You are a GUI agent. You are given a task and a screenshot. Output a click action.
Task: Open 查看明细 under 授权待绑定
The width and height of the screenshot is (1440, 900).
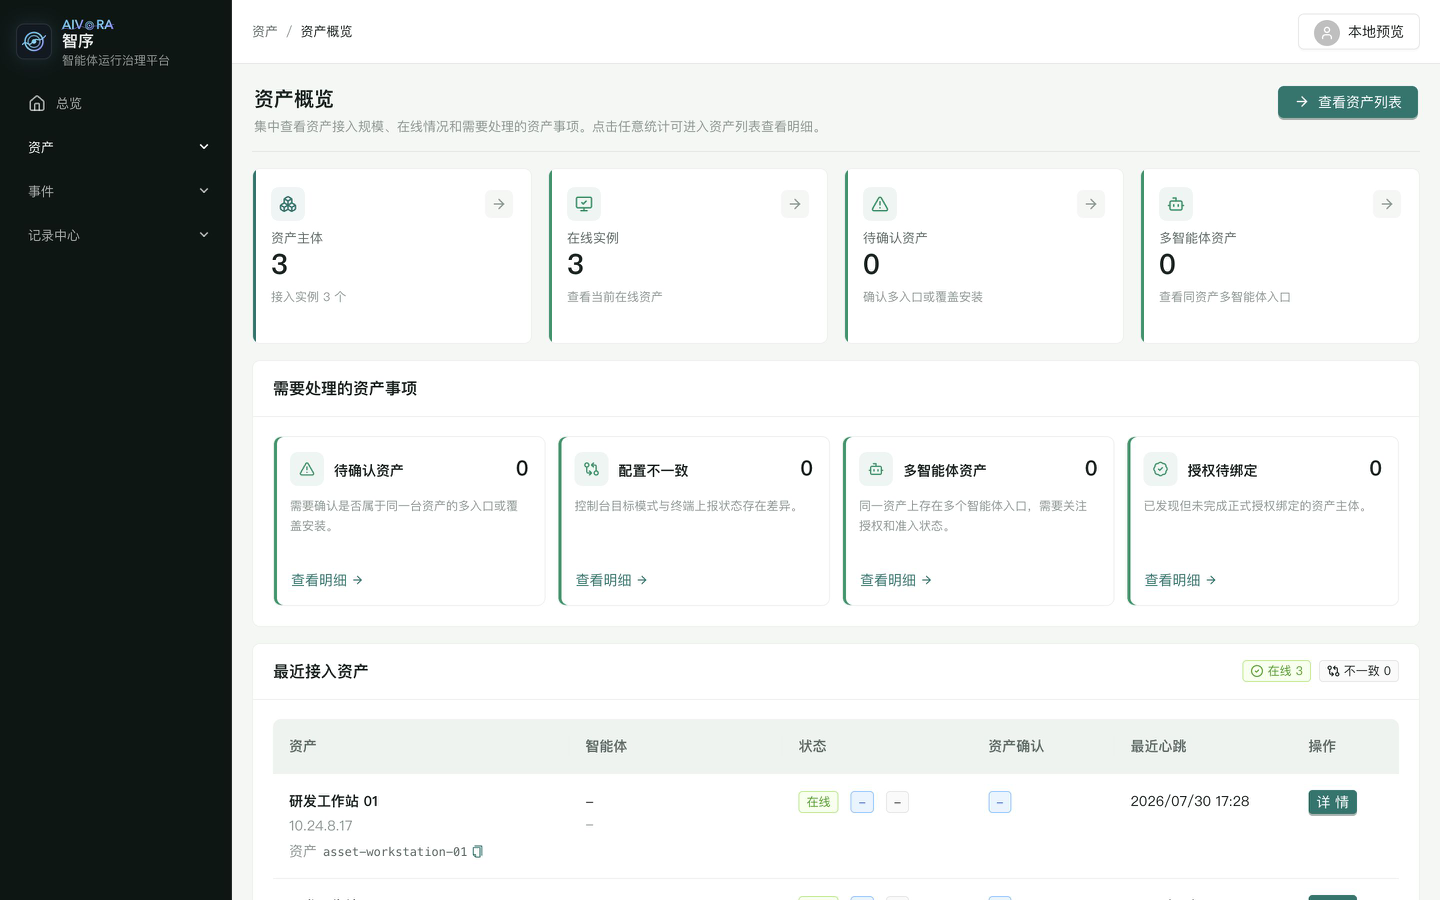1180,580
